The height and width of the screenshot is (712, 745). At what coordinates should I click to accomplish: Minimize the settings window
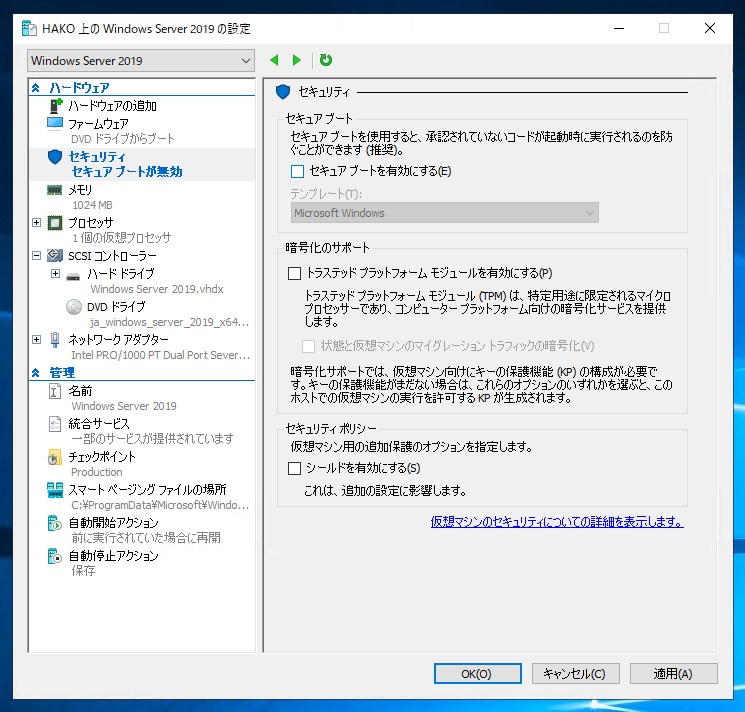point(619,28)
